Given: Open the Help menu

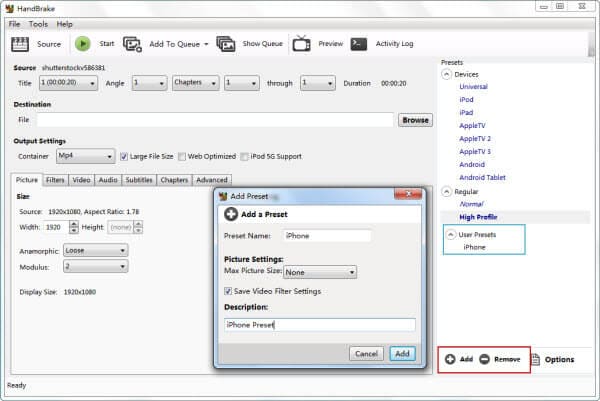Looking at the screenshot, I should 64,24.
